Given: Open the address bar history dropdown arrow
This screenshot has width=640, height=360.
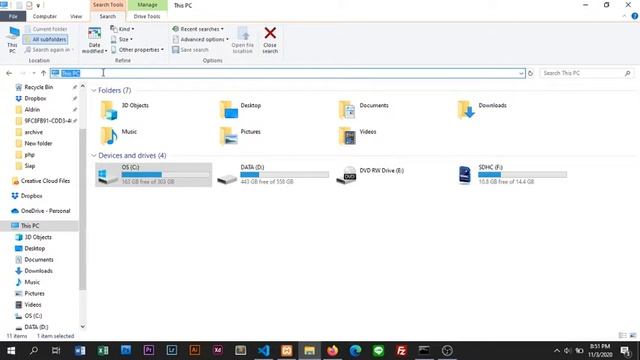Looking at the screenshot, I should 521,73.
